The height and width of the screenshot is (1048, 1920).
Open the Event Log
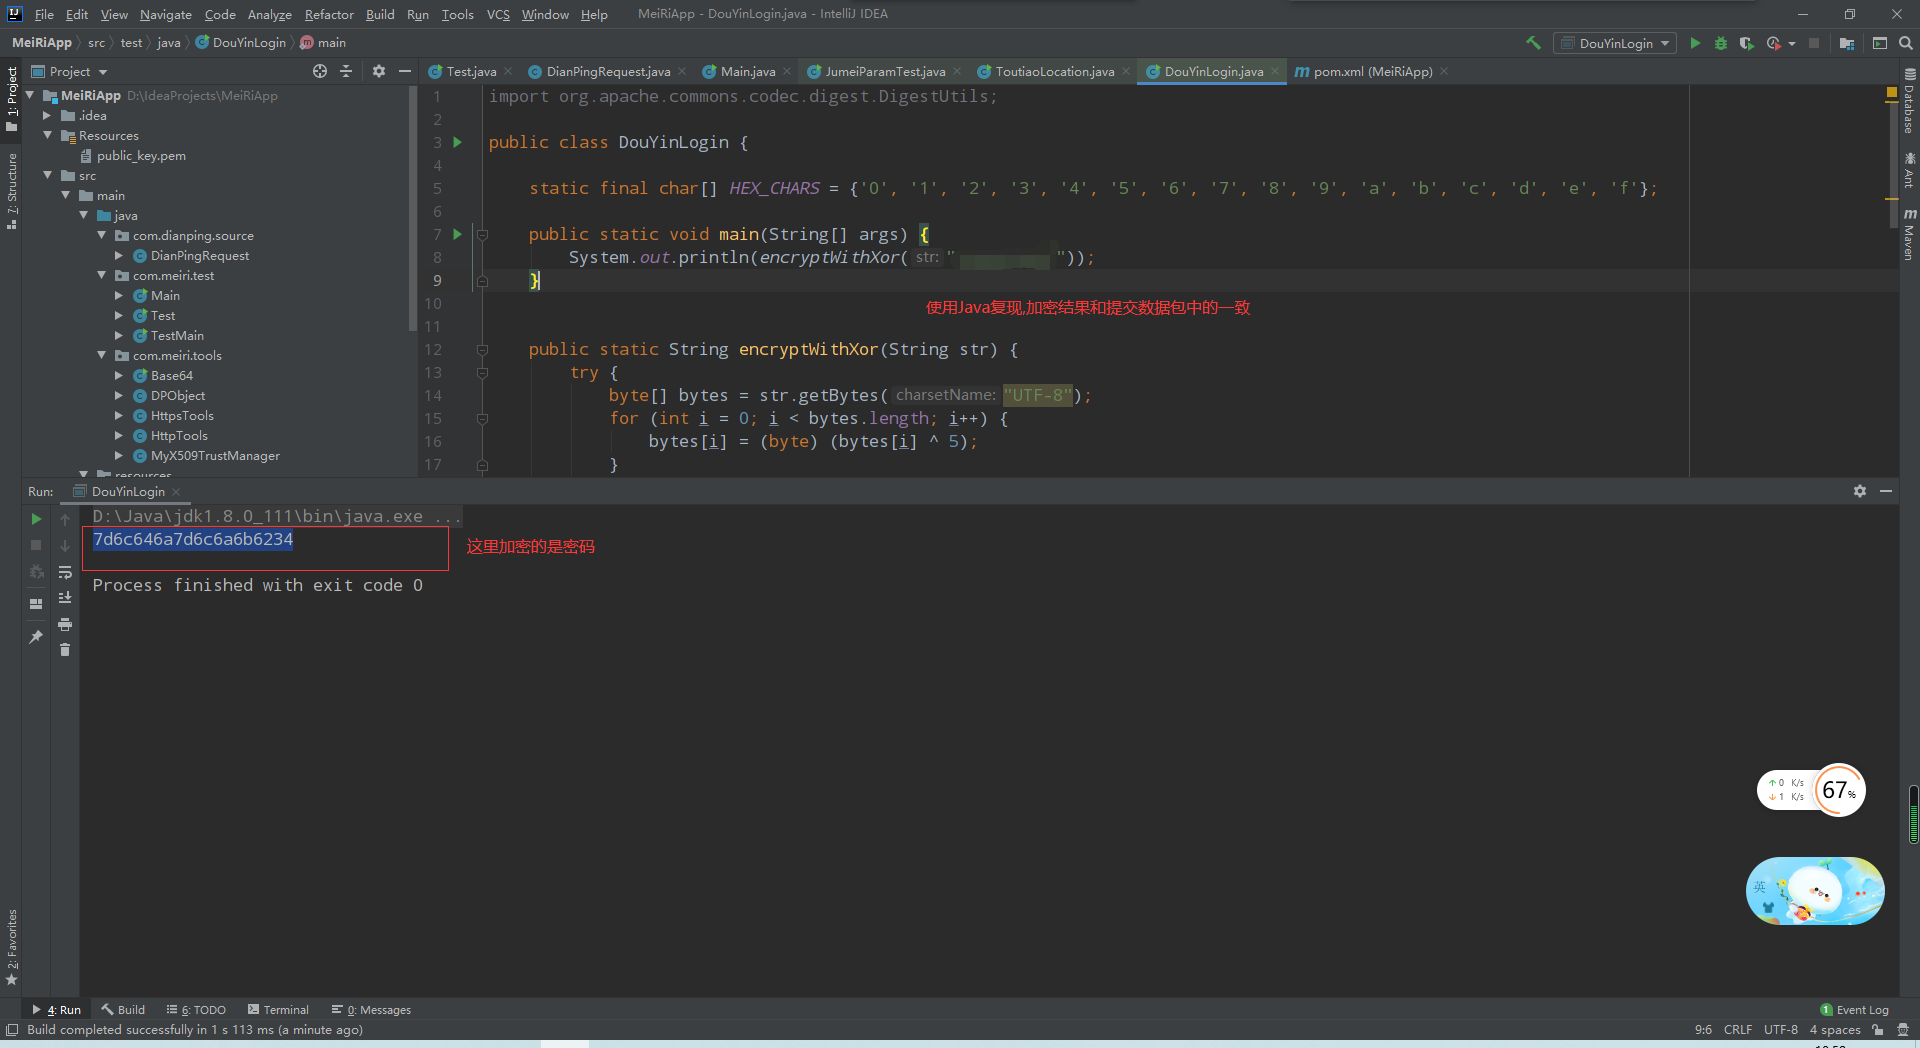click(1854, 1010)
